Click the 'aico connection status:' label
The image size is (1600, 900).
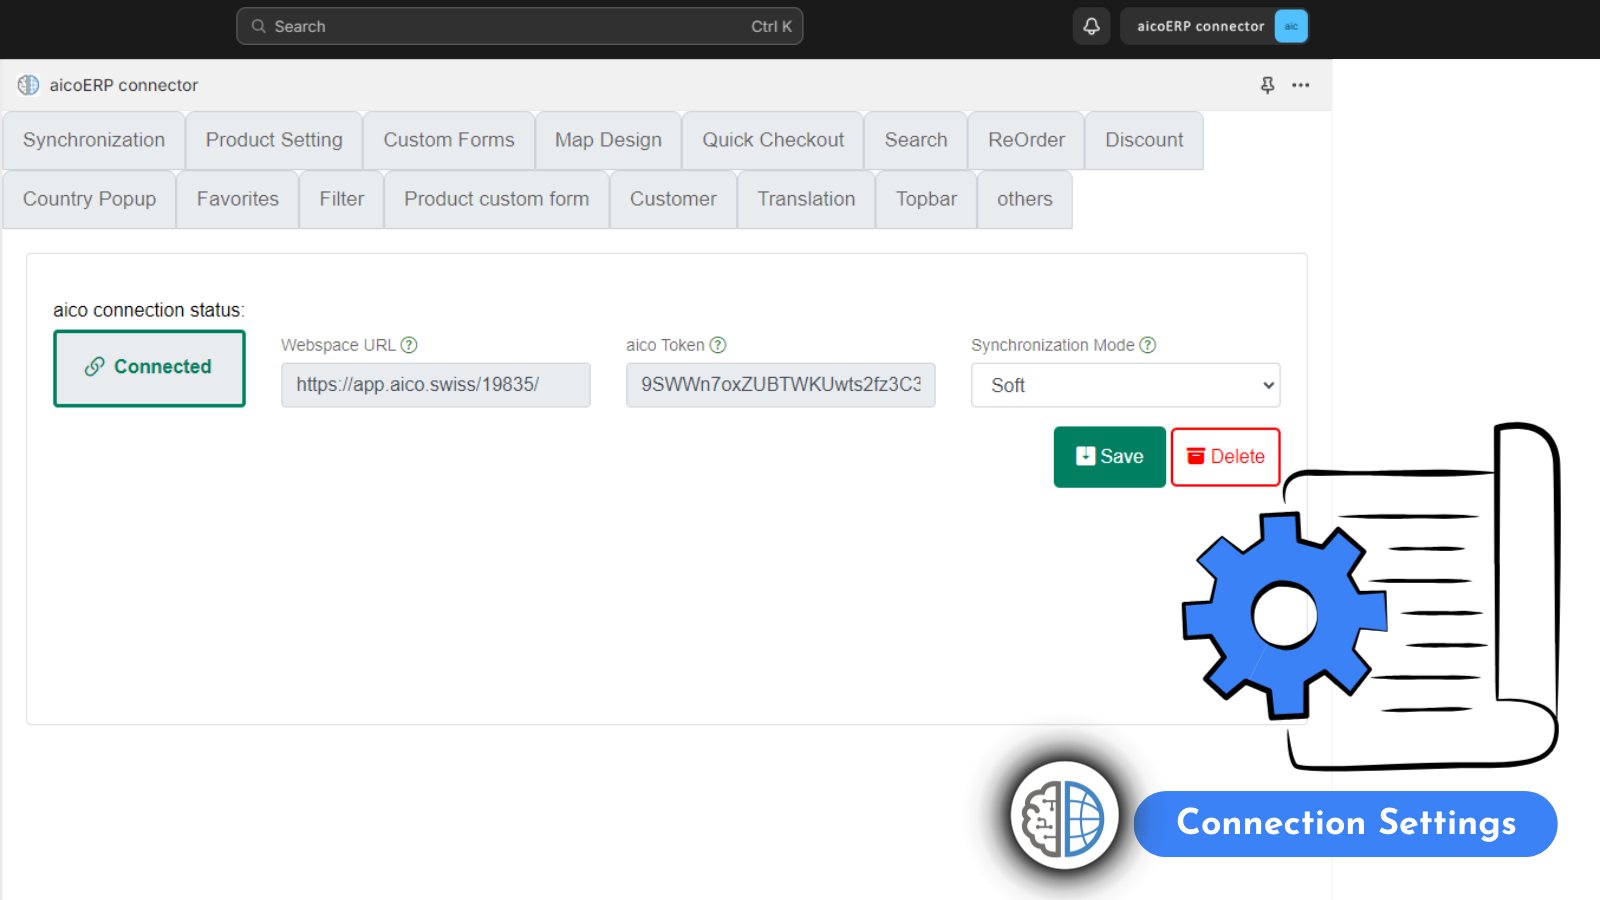(149, 310)
